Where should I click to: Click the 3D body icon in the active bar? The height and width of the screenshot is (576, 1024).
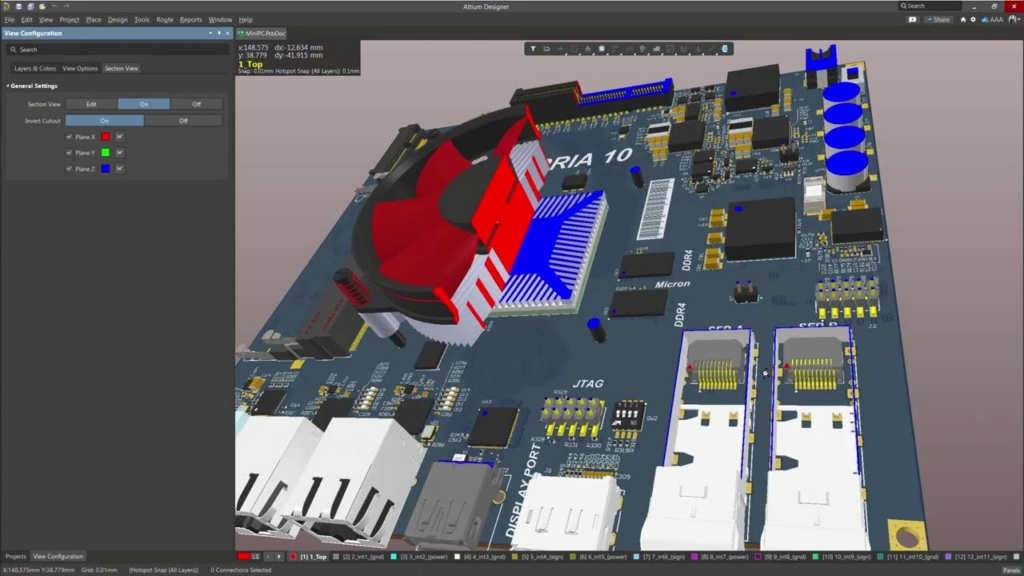(x=725, y=48)
